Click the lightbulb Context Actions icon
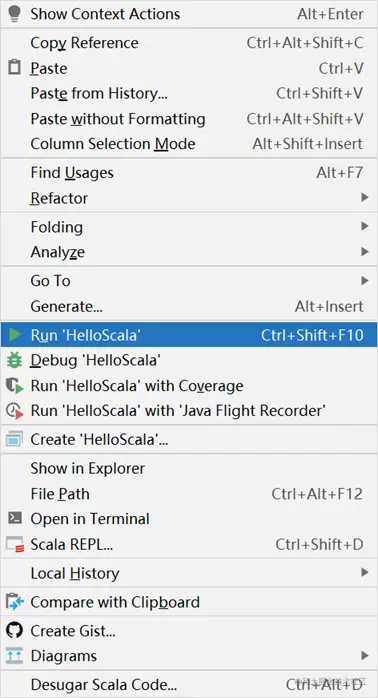Screen dimensions: 378x698 pos(15,14)
